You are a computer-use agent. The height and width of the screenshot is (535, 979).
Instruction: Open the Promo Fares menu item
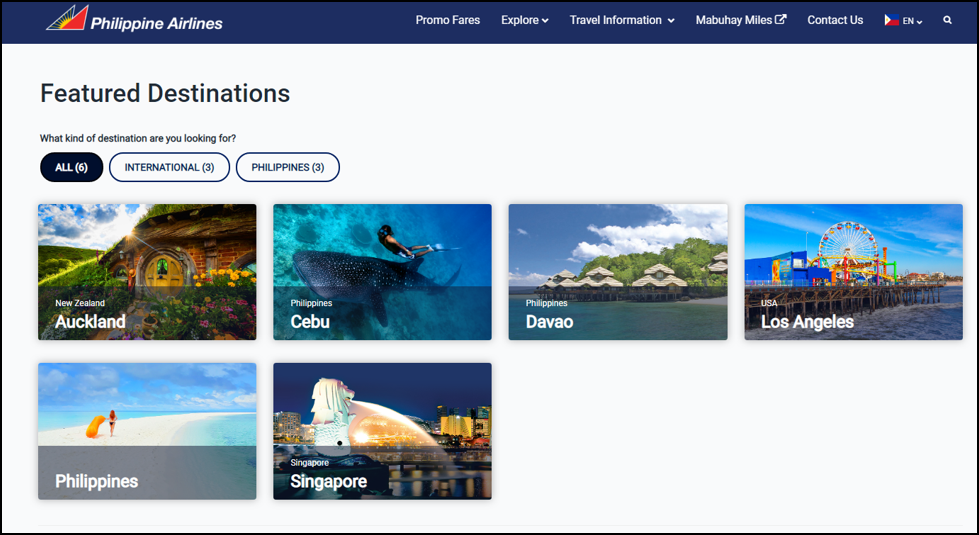point(448,20)
